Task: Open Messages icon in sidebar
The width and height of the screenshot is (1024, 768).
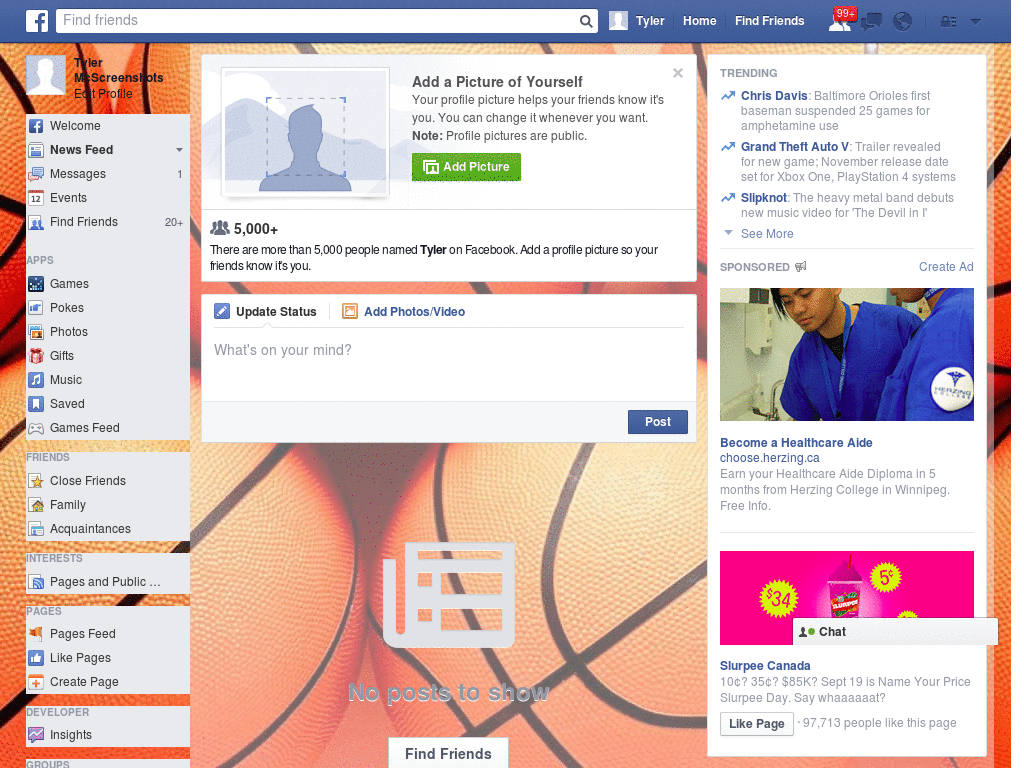Action: point(36,174)
